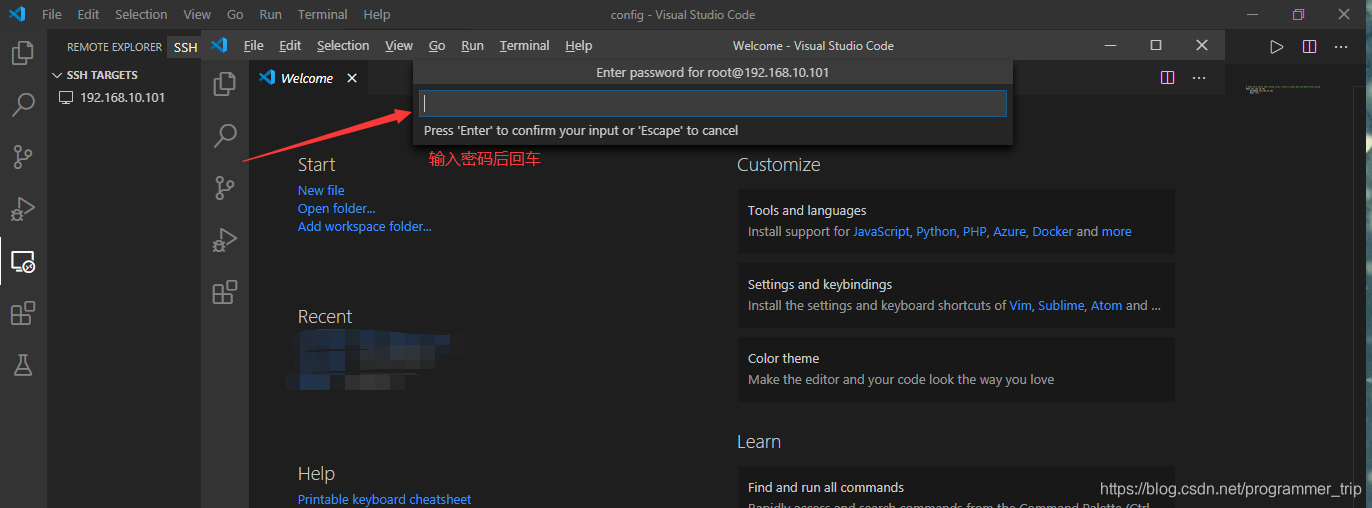Click the 'more' languages link
Screen dimensions: 1372x508
(1116, 232)
